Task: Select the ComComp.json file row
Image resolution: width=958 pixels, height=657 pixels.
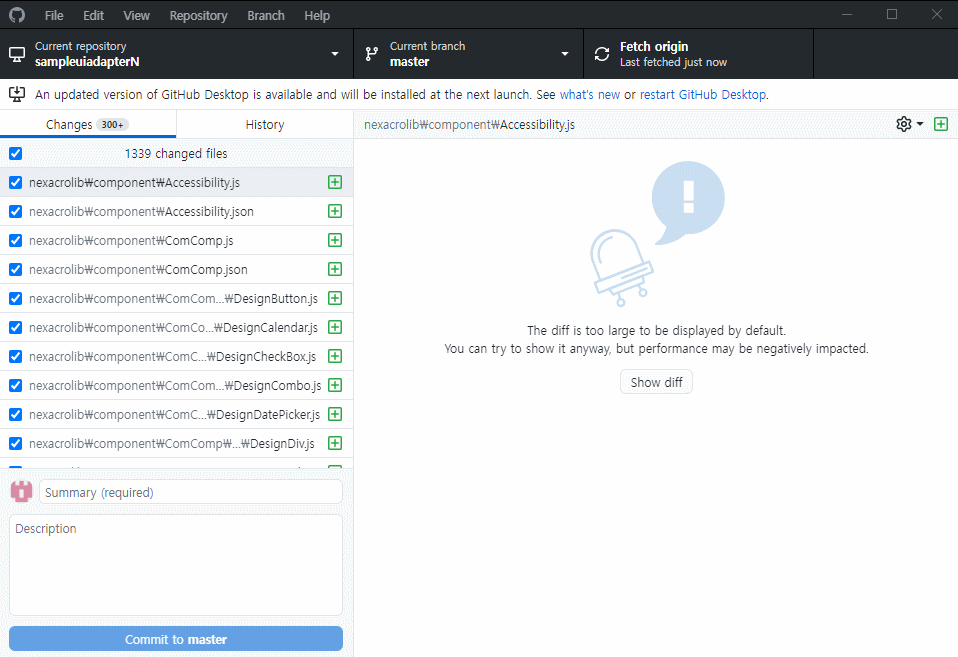Action: click(177, 270)
